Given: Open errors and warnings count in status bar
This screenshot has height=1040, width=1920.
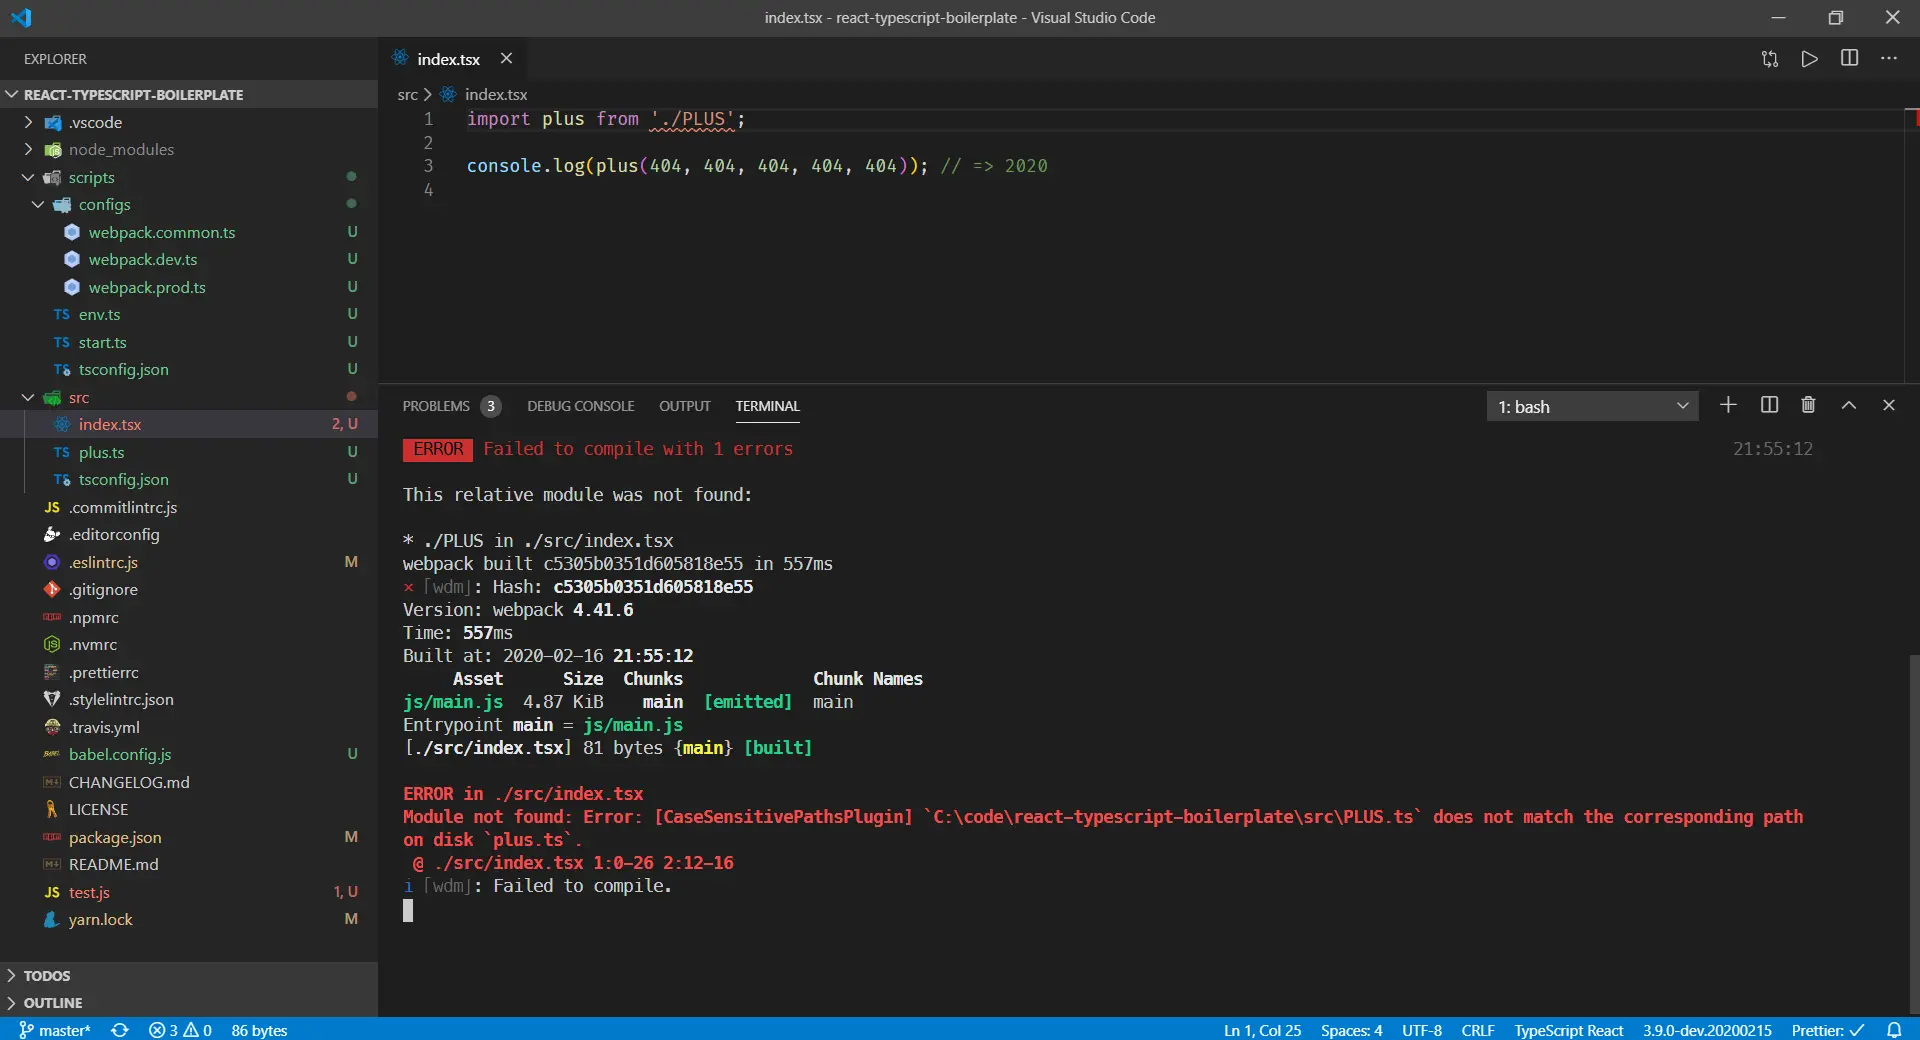Looking at the screenshot, I should tap(180, 1030).
